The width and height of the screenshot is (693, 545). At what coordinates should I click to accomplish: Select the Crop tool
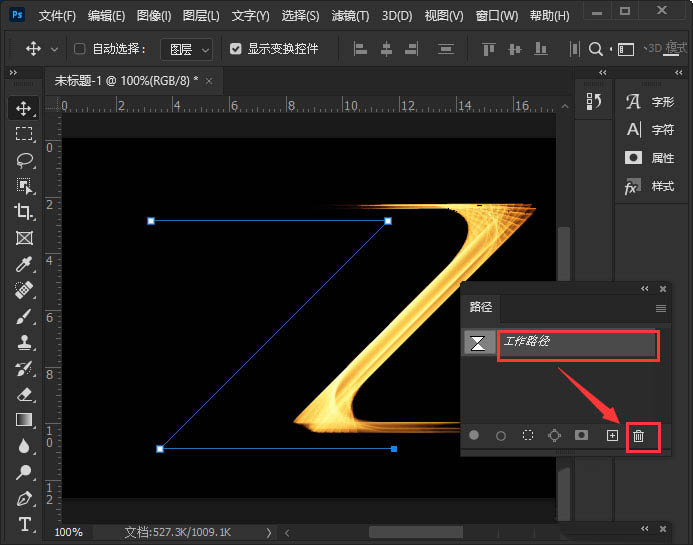coord(23,212)
